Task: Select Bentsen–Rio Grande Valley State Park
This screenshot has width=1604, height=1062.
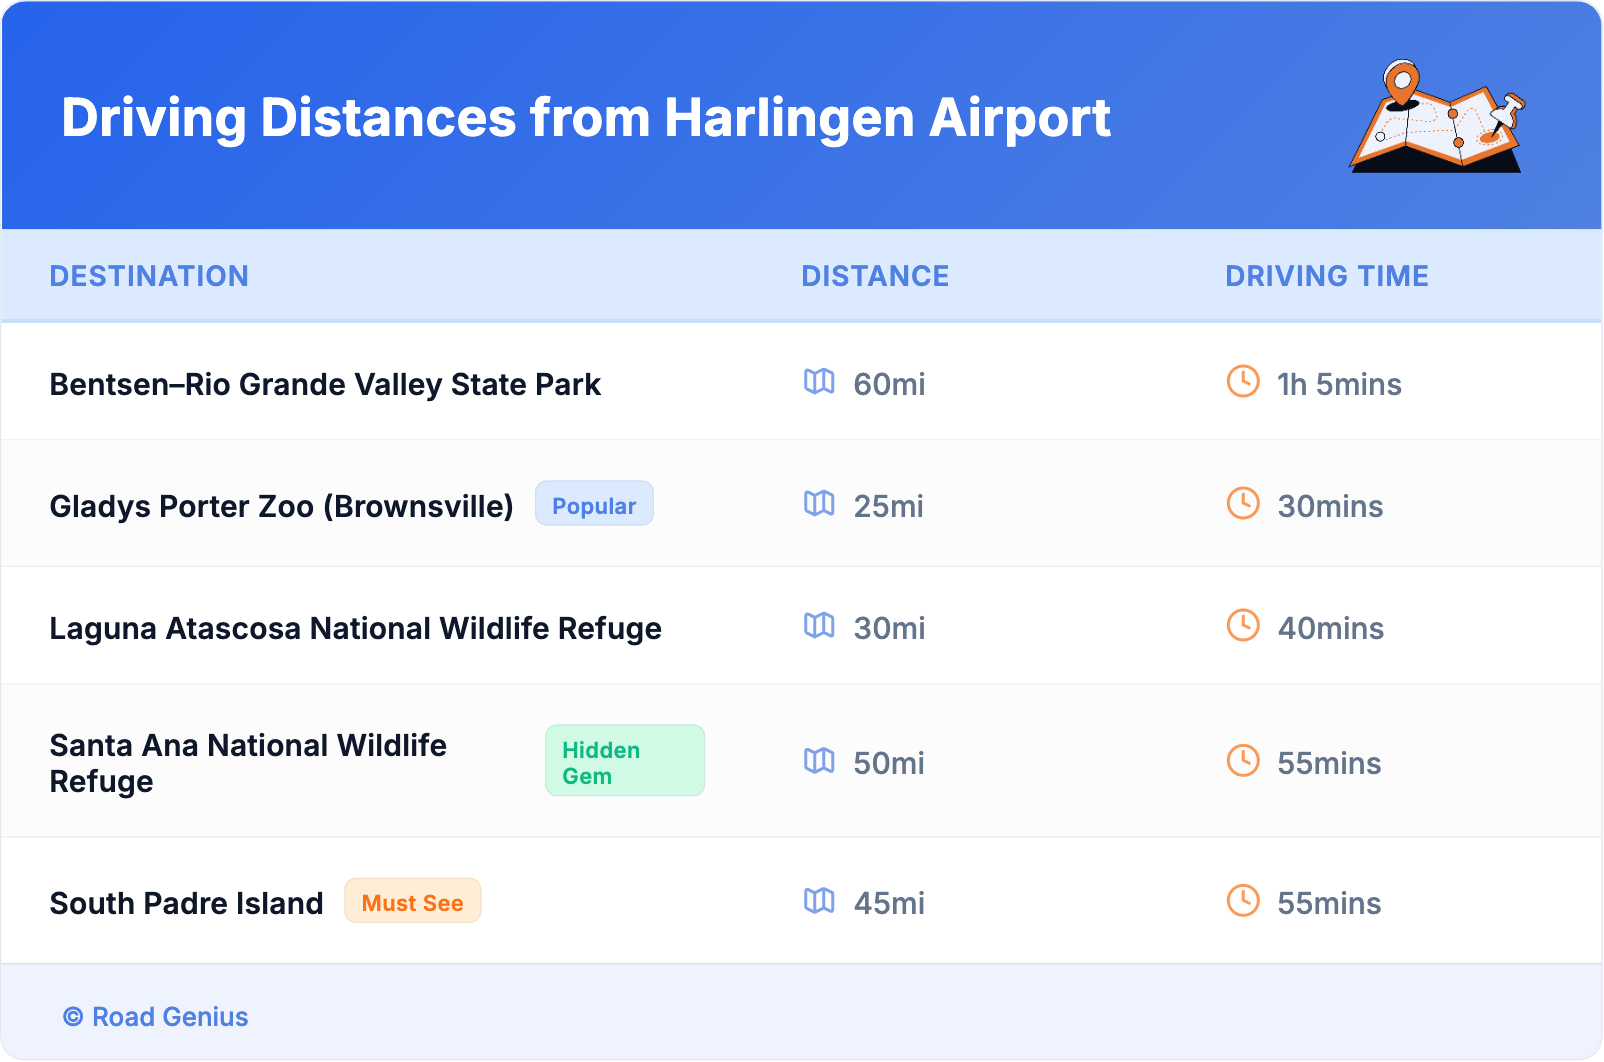Action: pyautogui.click(x=325, y=385)
